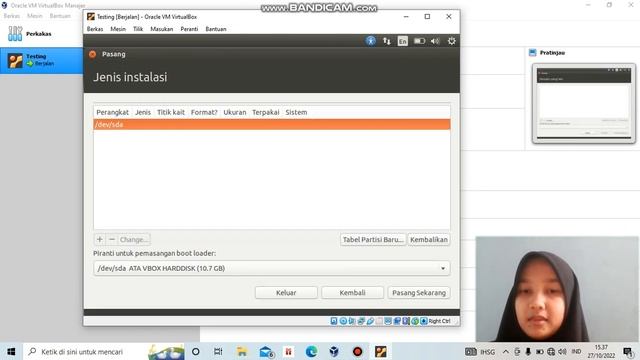Viewport: 640px width, 360px height.
Task: Click the hard disk activity status icon
Action: 334,321
